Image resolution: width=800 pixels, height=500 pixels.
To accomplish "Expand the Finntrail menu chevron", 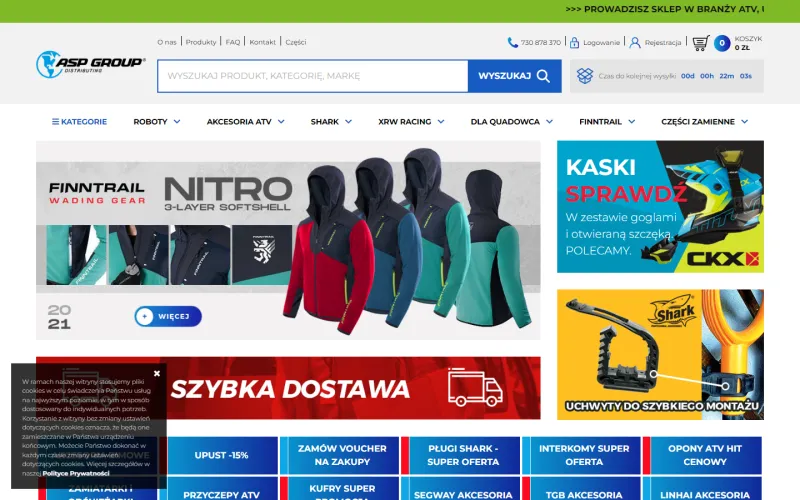I will coord(632,121).
